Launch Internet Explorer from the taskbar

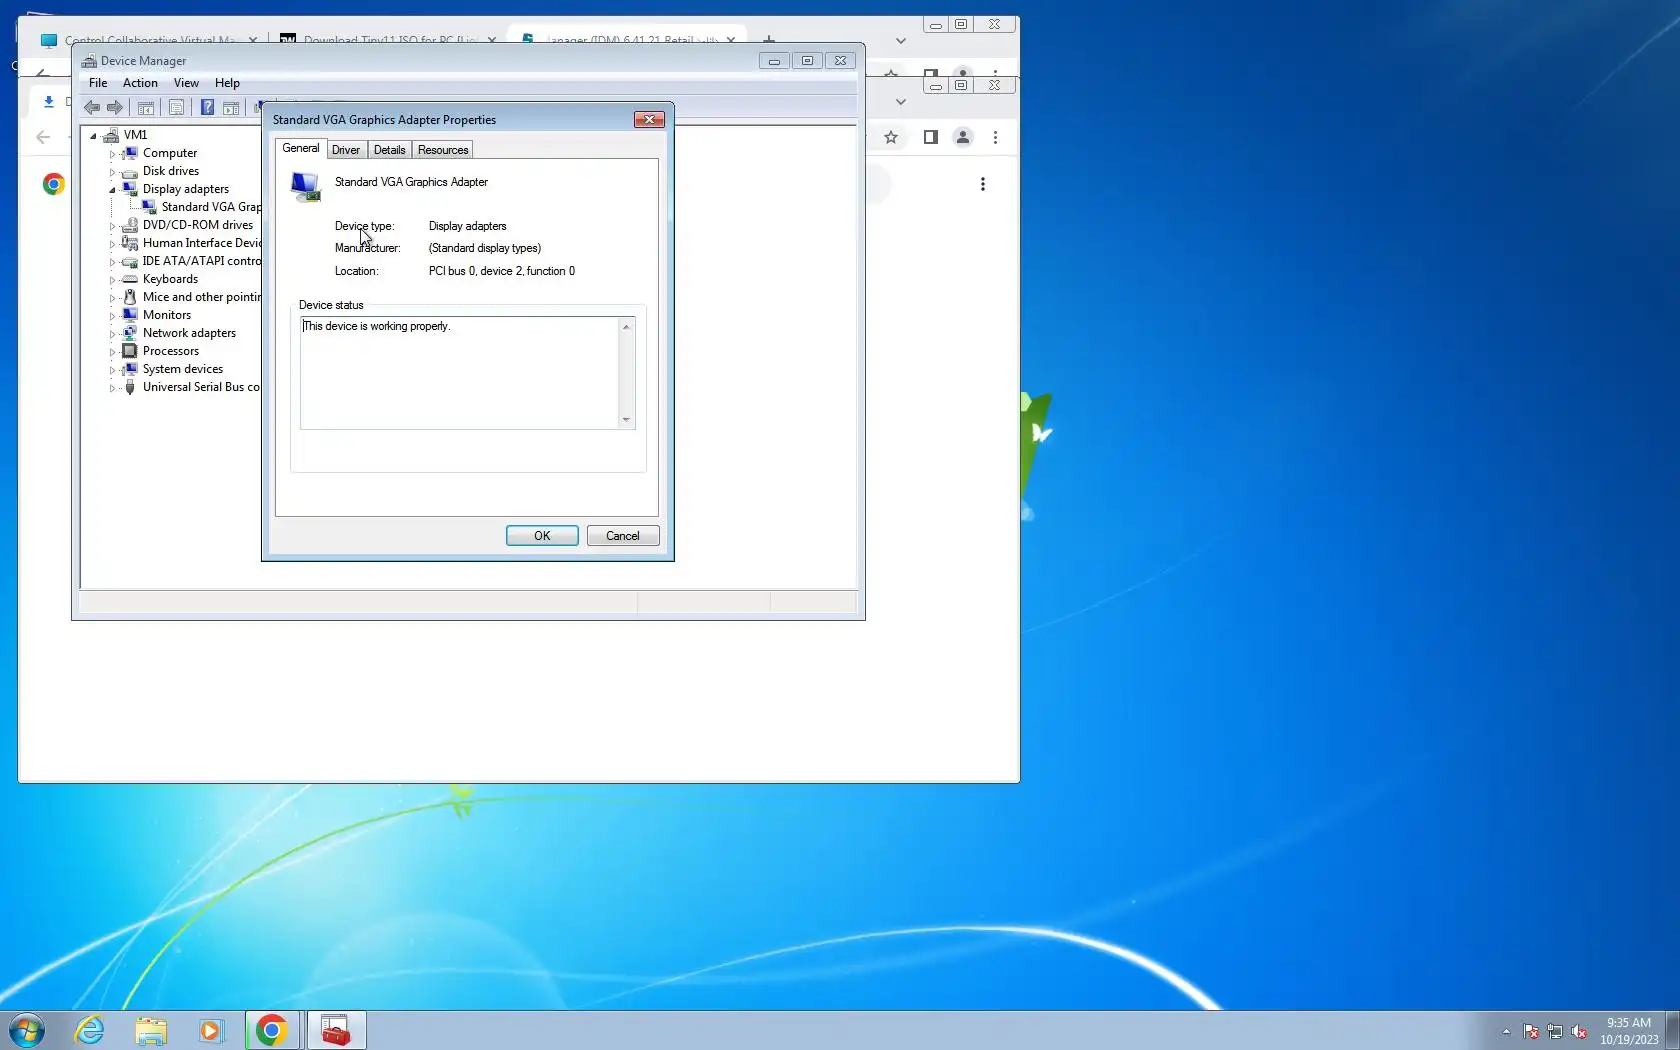click(x=90, y=1030)
